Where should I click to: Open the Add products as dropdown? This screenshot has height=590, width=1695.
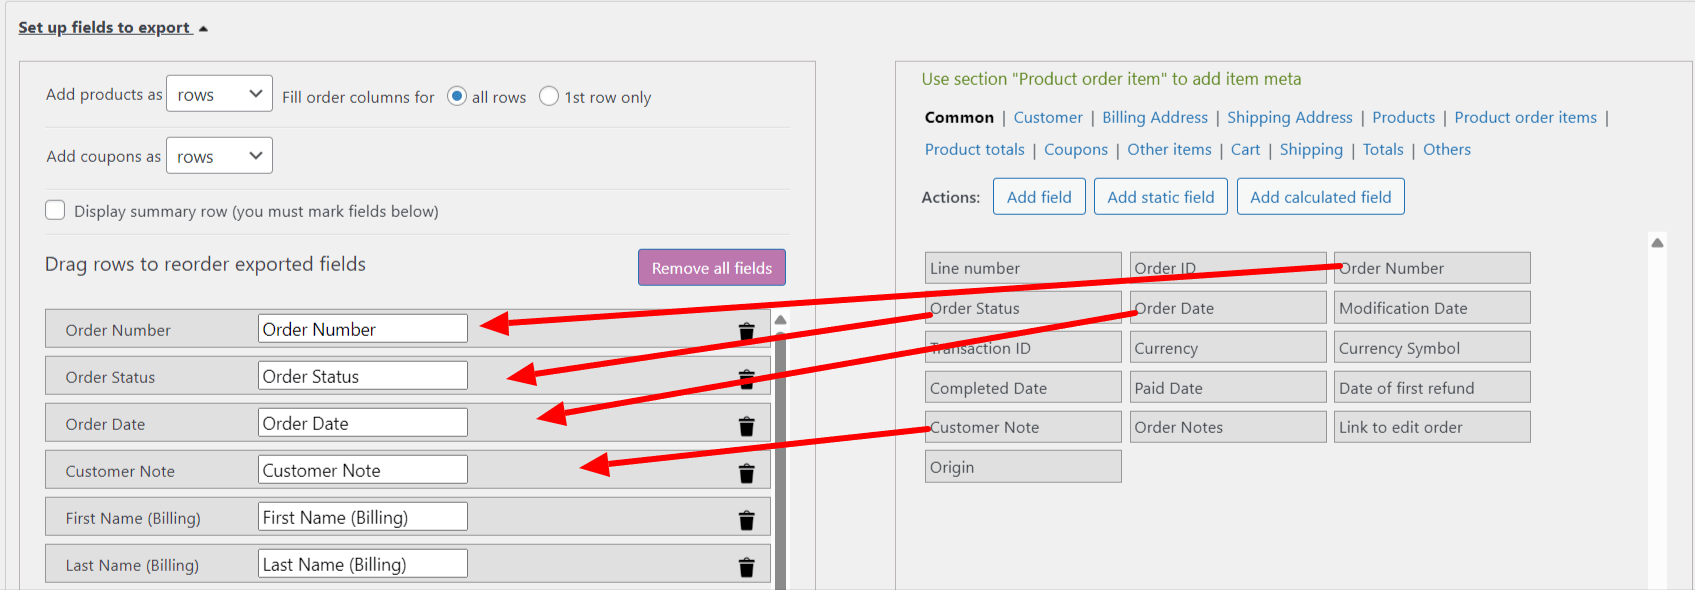point(219,94)
